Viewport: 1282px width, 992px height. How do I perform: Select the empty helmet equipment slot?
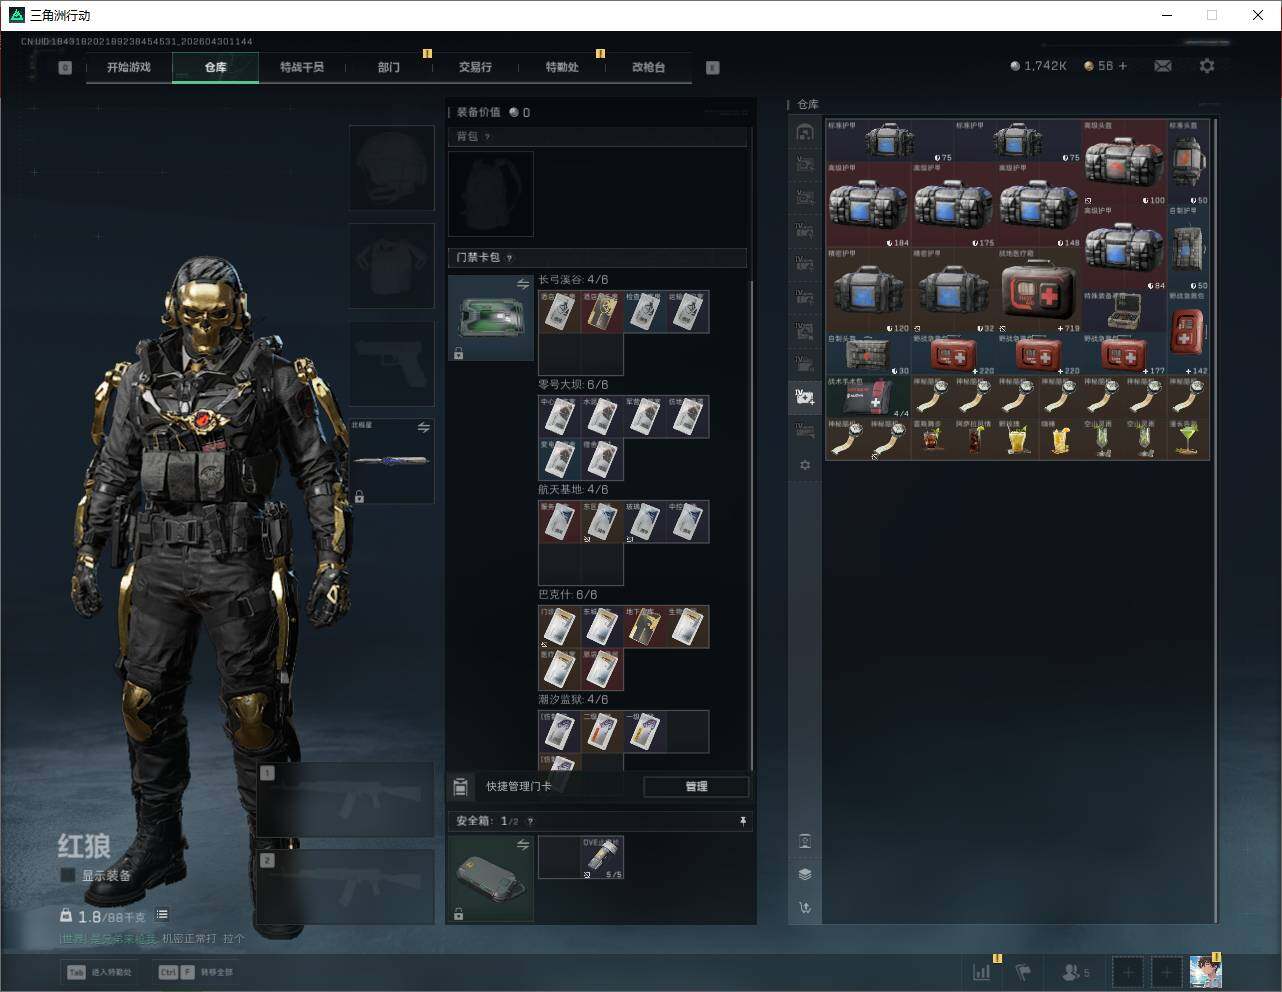pyautogui.click(x=392, y=168)
